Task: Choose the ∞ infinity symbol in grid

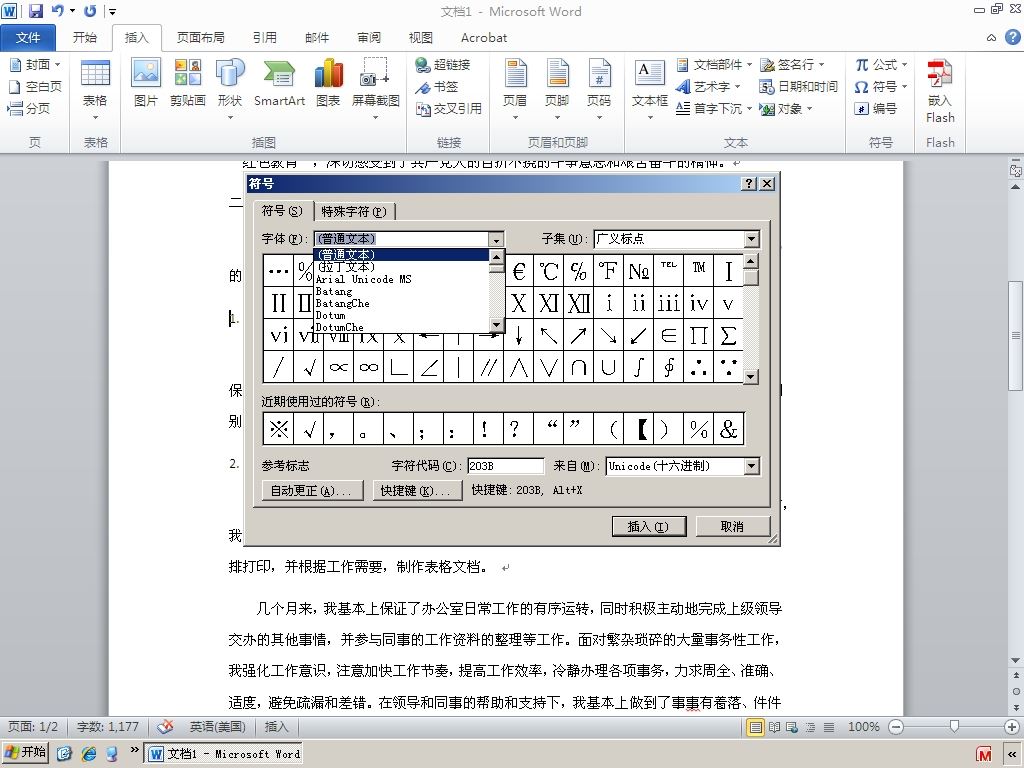Action: 368,367
